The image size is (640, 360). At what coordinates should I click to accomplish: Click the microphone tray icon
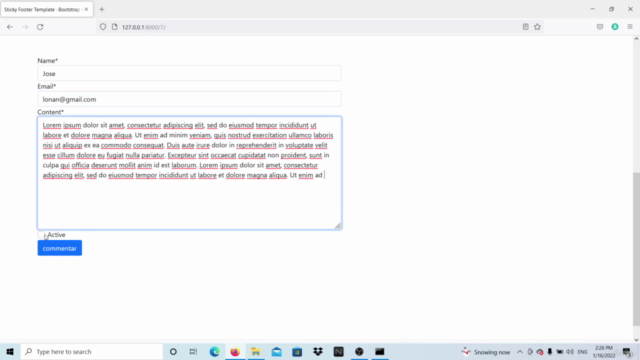[x=550, y=352]
